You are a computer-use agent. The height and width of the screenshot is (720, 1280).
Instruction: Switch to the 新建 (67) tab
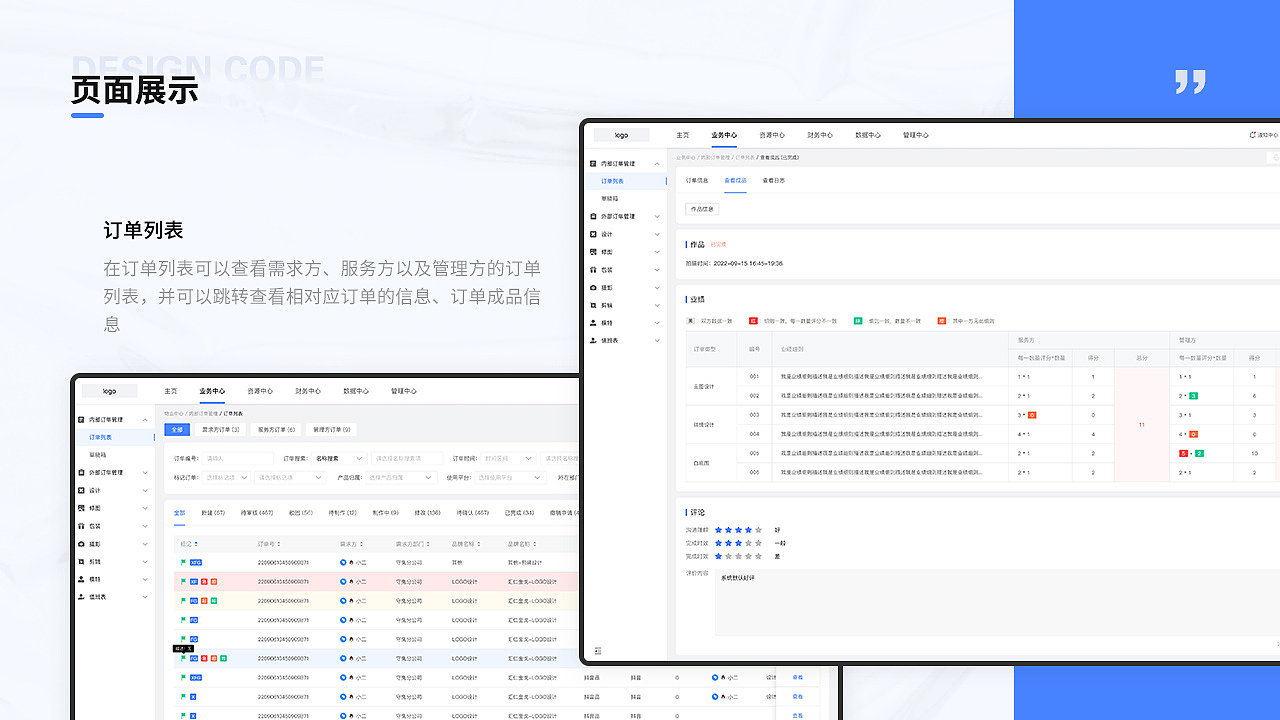pyautogui.click(x=213, y=513)
